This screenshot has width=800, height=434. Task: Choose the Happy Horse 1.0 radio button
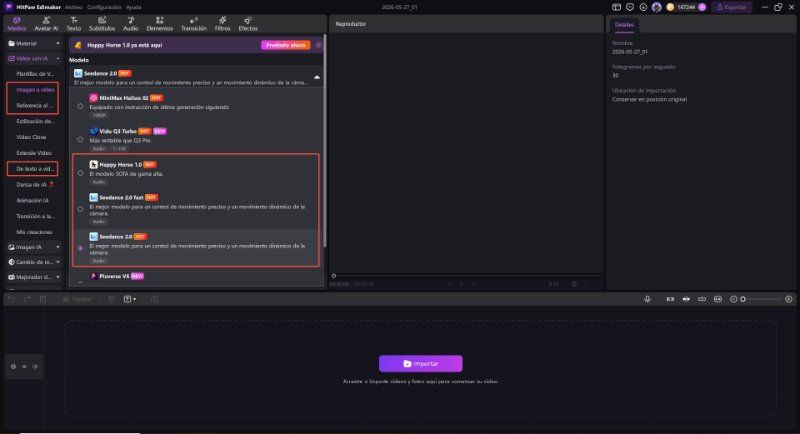[80, 173]
